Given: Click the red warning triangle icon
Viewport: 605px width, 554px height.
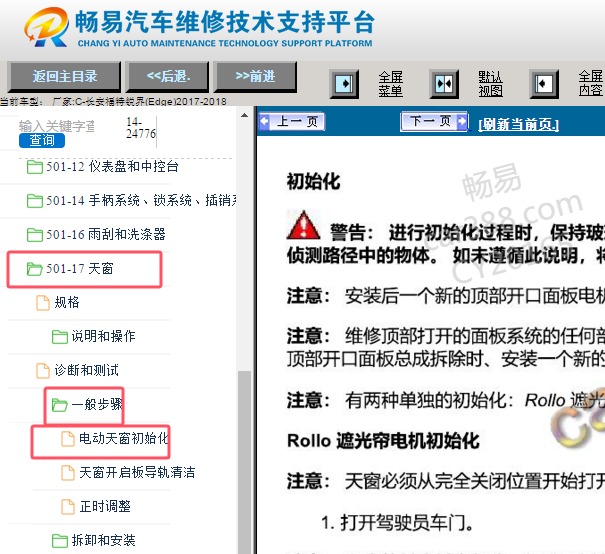Looking at the screenshot, I should click(x=303, y=225).
